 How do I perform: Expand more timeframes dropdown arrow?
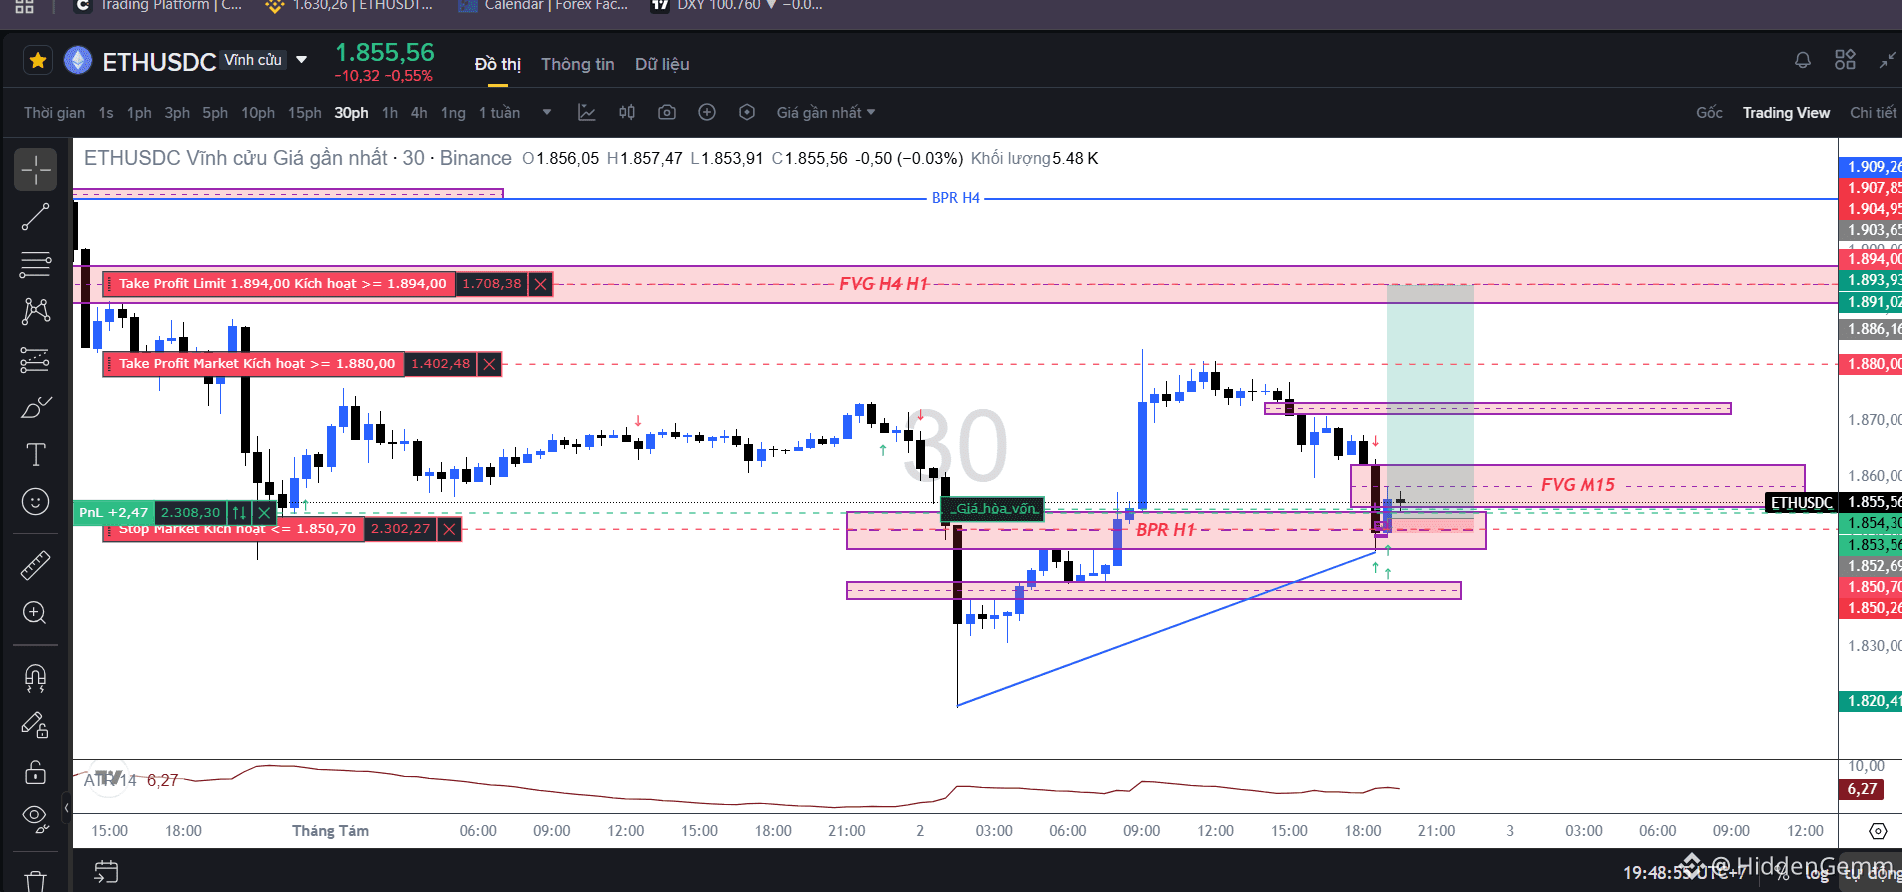click(547, 112)
